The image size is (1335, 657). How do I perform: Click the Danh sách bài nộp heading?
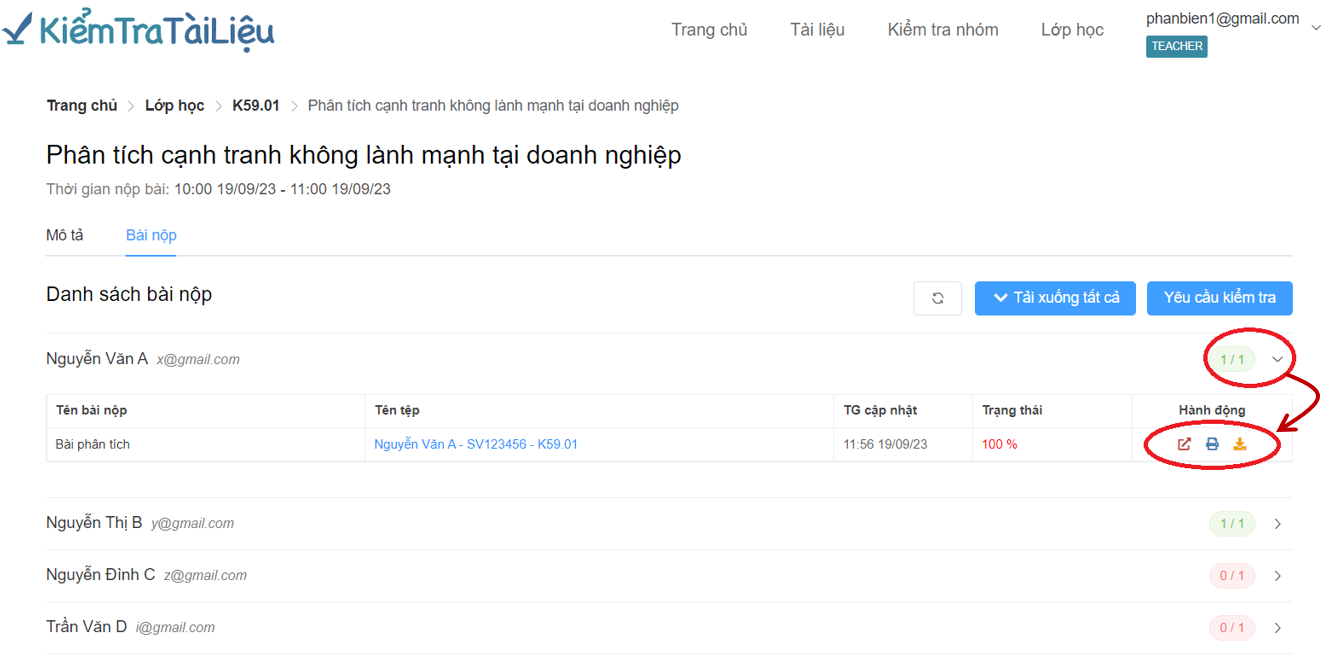point(129,294)
